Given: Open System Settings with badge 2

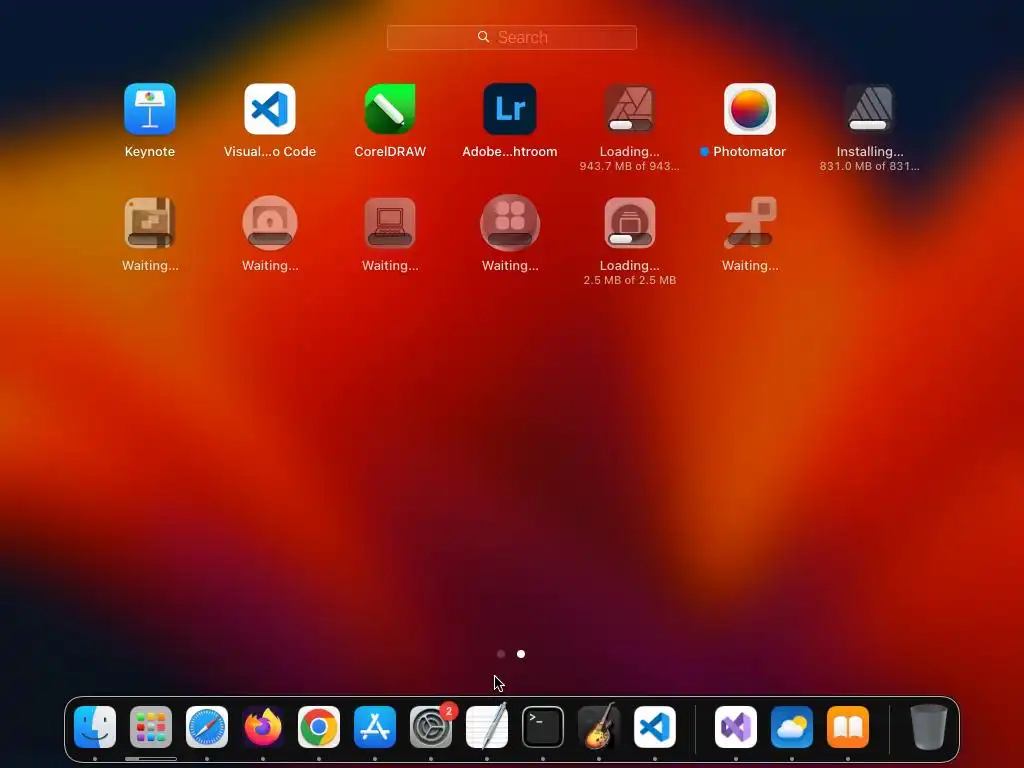Looking at the screenshot, I should point(431,727).
